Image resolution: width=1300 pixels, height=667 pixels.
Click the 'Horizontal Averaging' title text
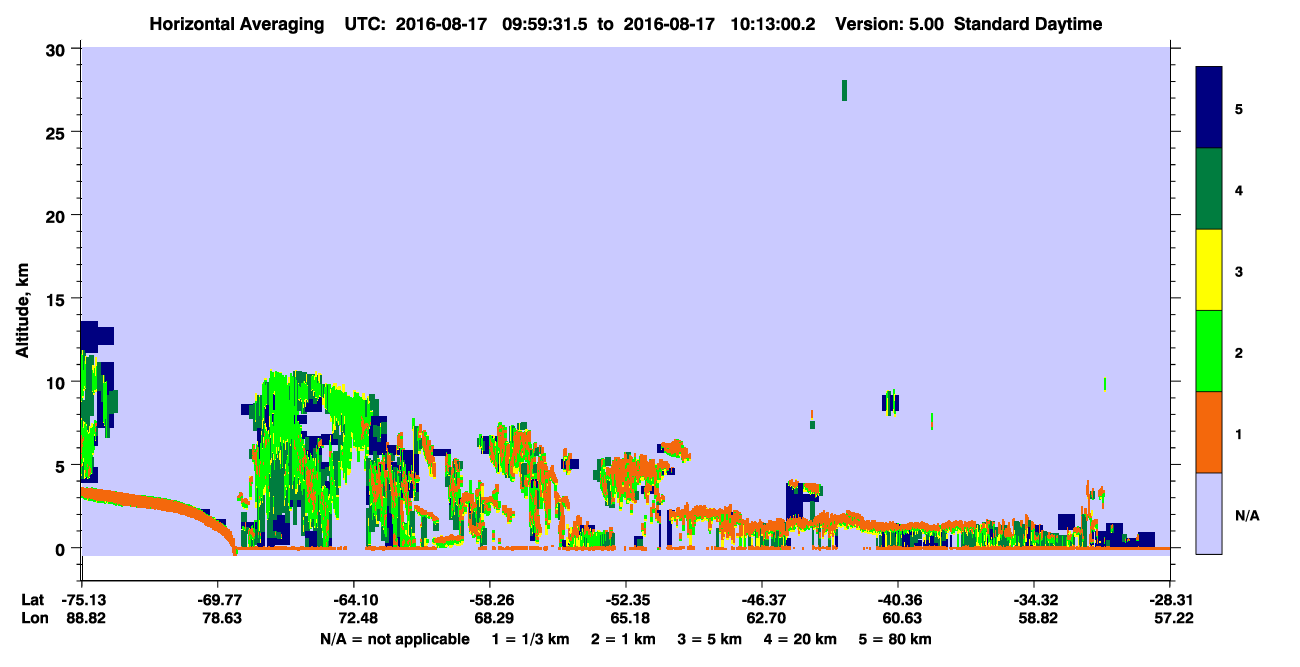point(235,24)
